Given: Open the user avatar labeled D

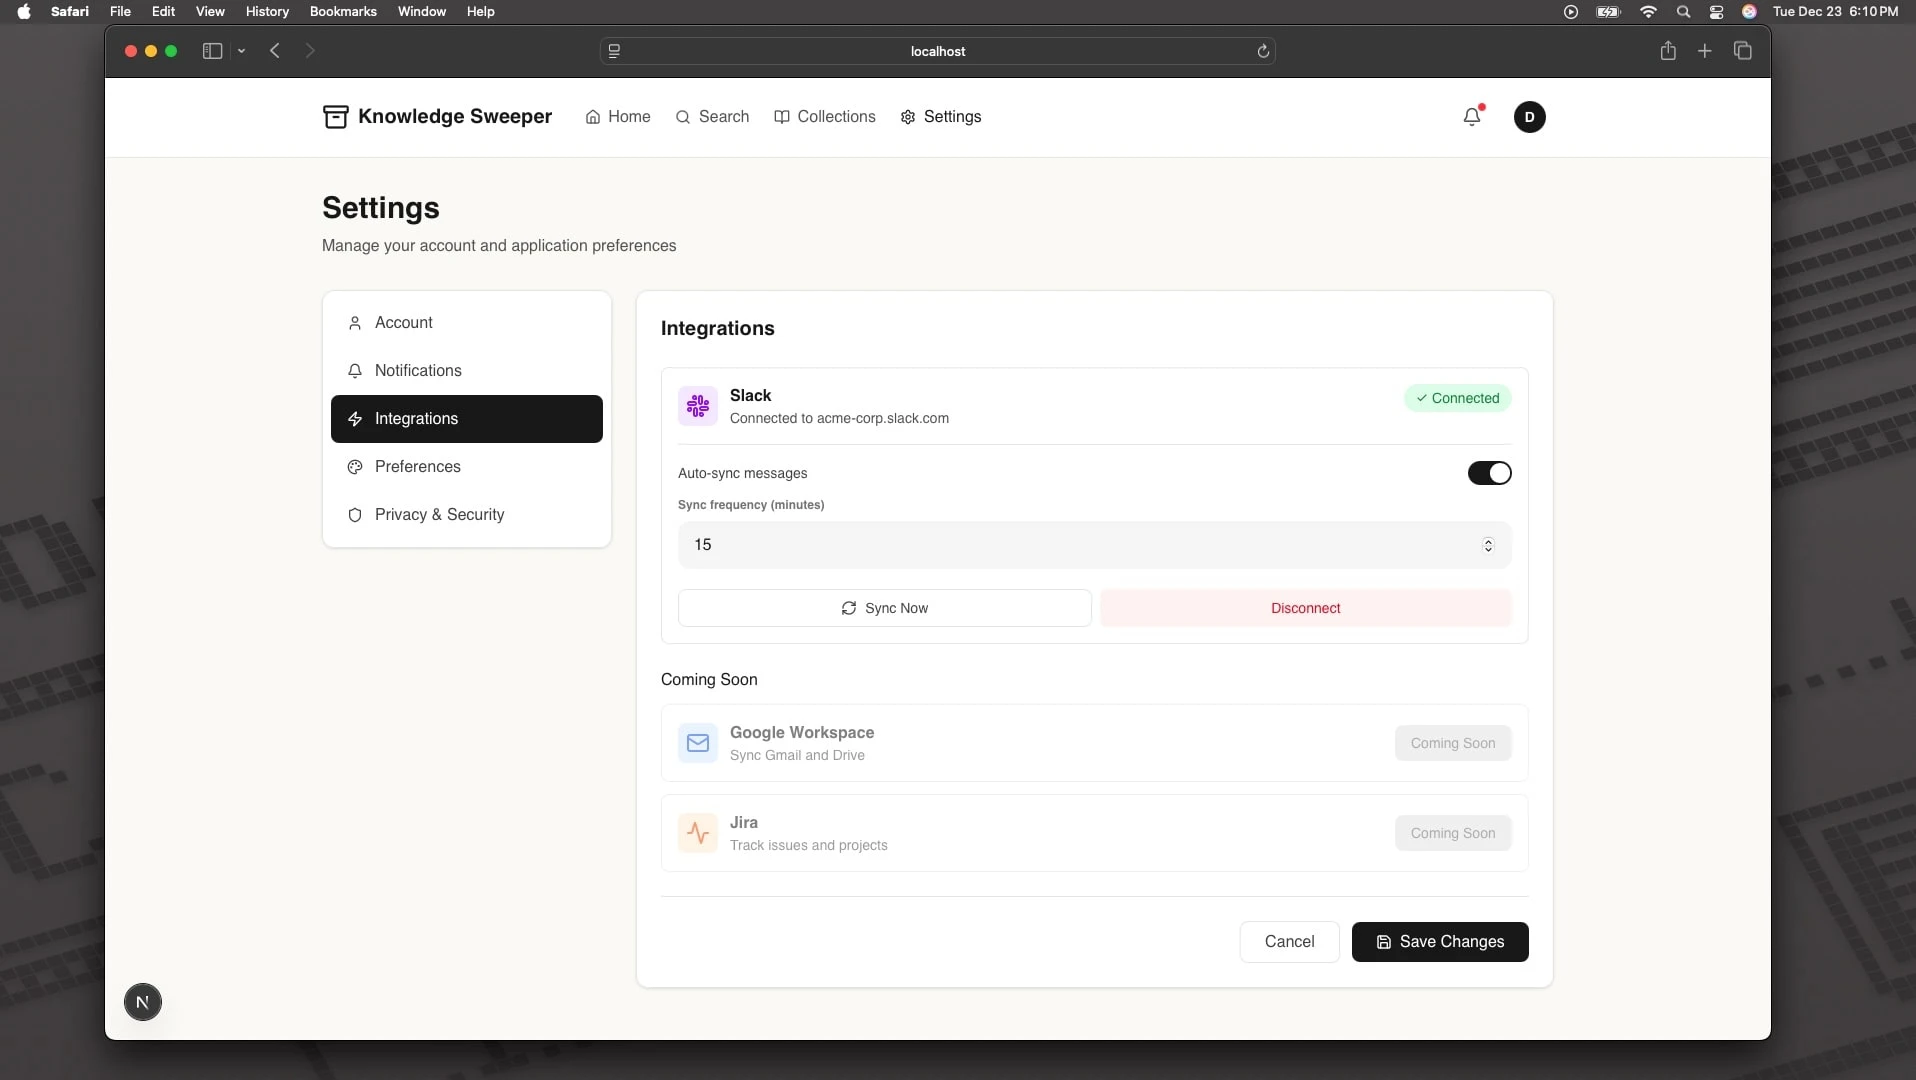Looking at the screenshot, I should pyautogui.click(x=1529, y=117).
